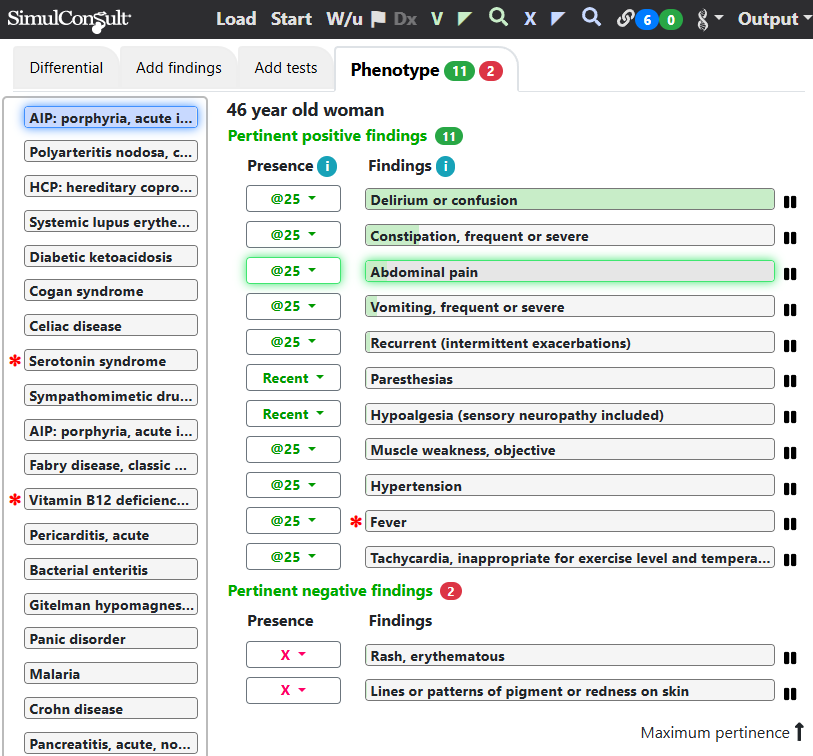Viewport: 813px width, 756px height.
Task: Switch to the Differential tab
Action: tap(66, 68)
